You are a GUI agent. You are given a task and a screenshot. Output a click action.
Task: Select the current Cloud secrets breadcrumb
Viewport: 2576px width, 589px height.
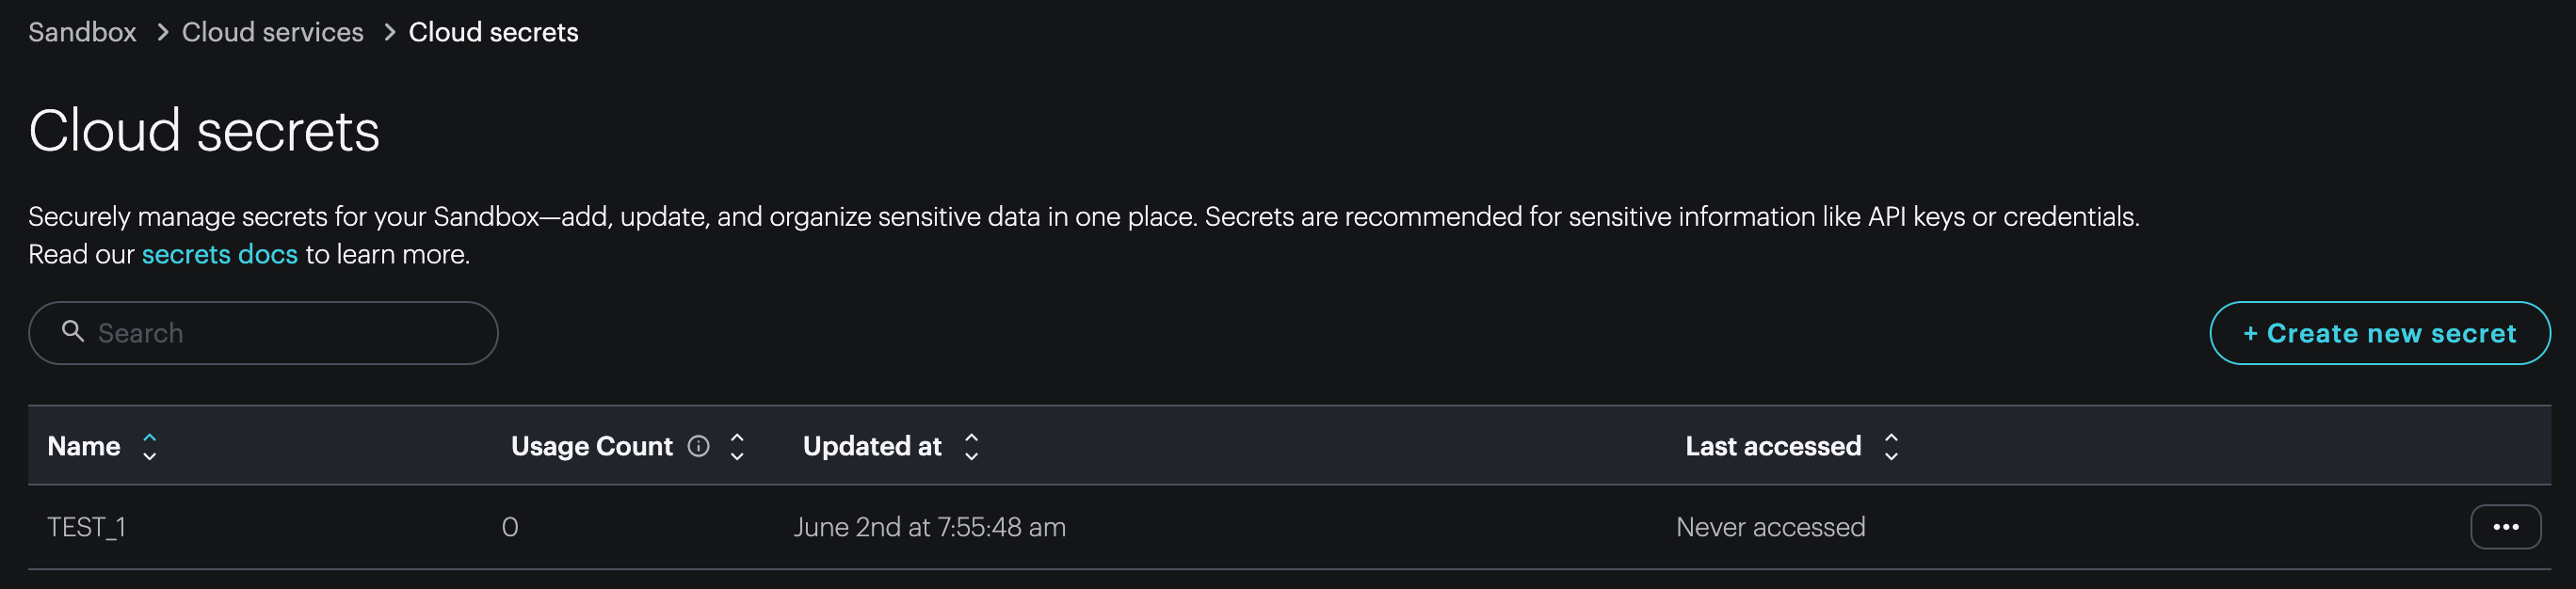tap(493, 32)
